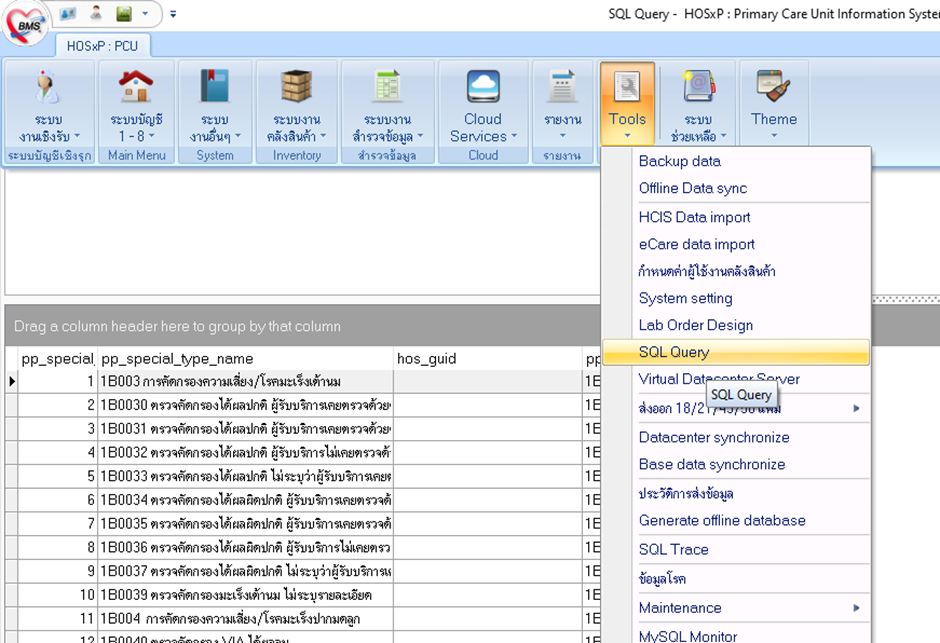The width and height of the screenshot is (940, 643).
Task: Choose กำหนดค่าผู้ใช้งานคลังสินค้า menu item
Action: (x=736, y=271)
